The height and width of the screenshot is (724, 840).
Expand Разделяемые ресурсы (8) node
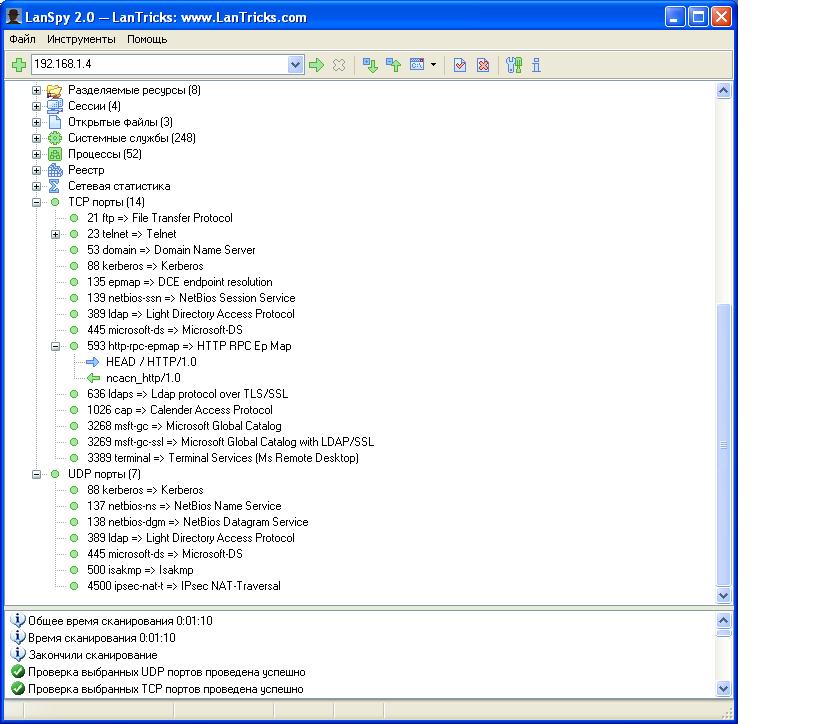click(x=36, y=91)
